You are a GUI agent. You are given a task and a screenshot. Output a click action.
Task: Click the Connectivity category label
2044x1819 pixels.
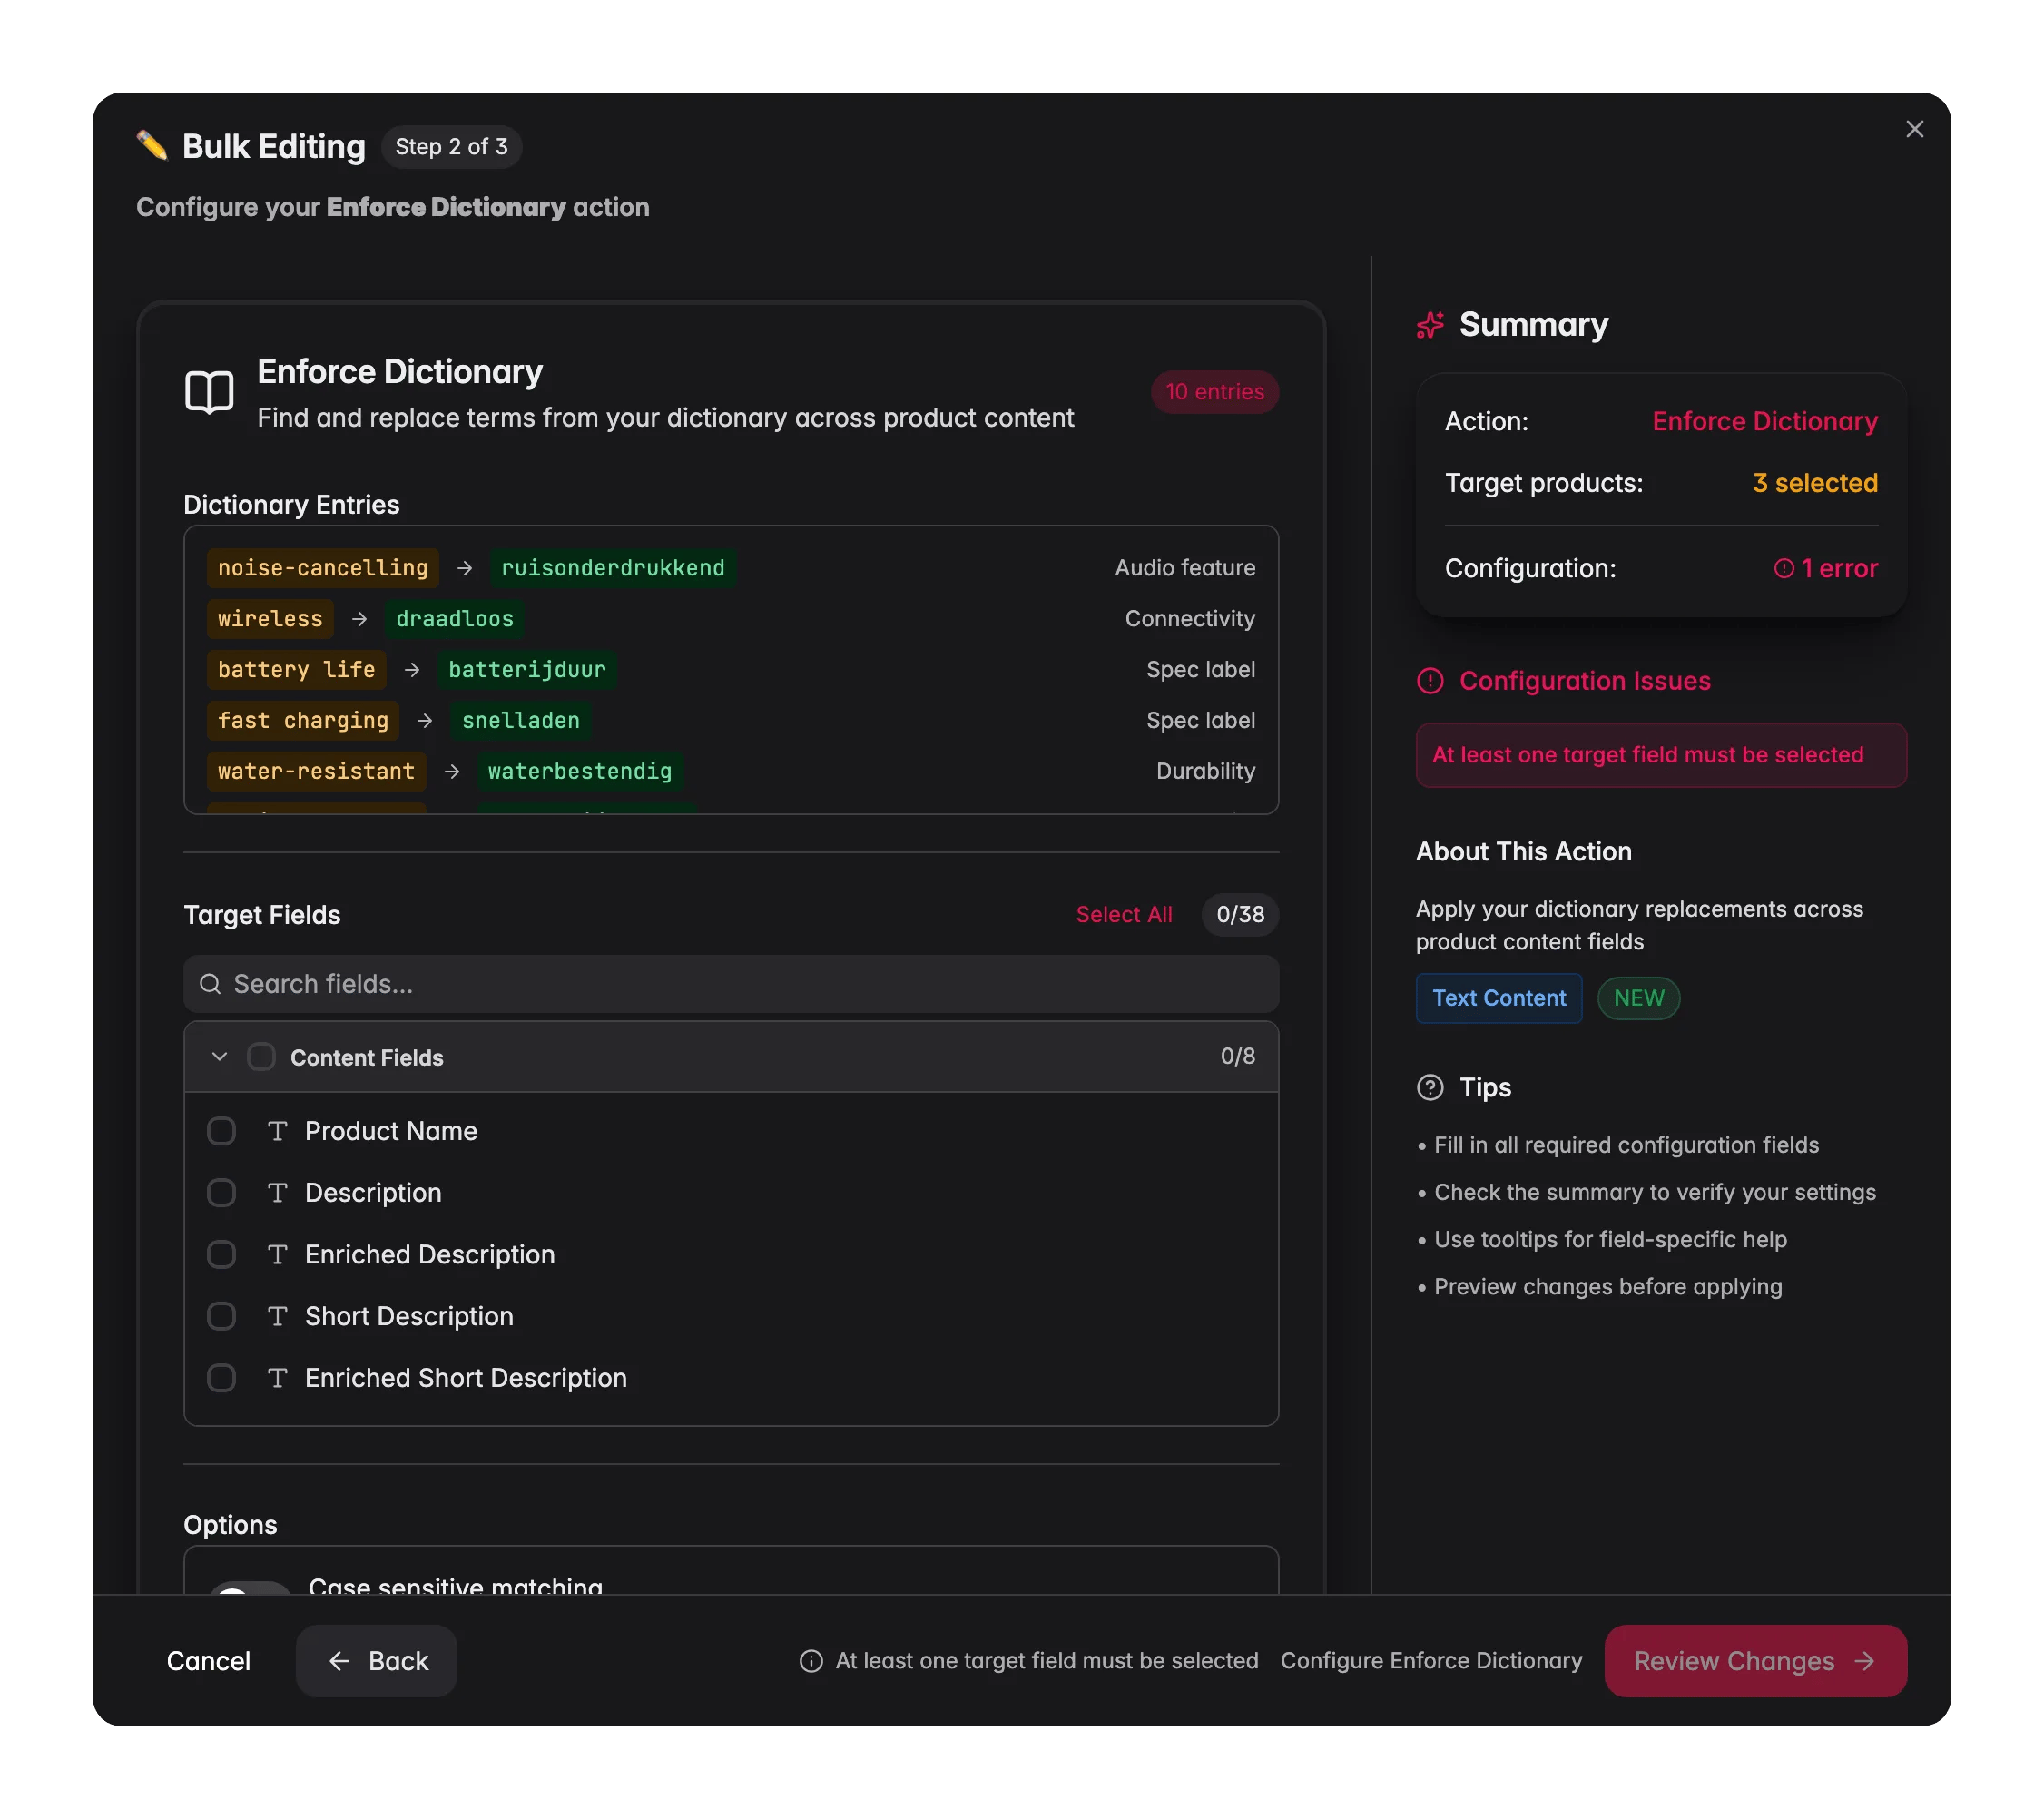(1190, 619)
